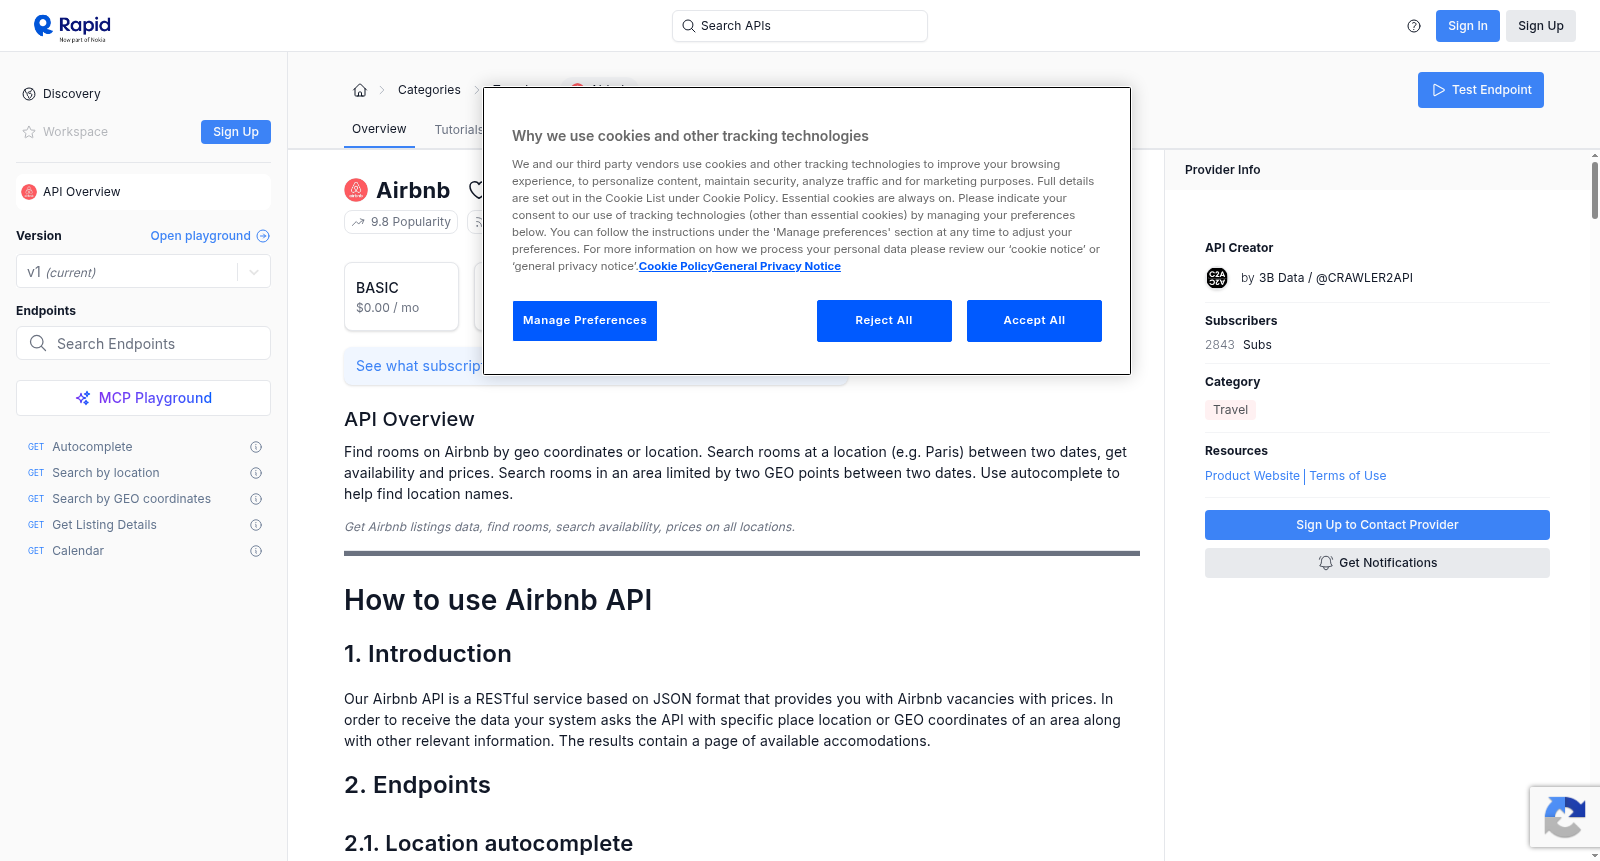The width and height of the screenshot is (1600, 861).
Task: Click the Discovery compass icon
Action: point(29,94)
